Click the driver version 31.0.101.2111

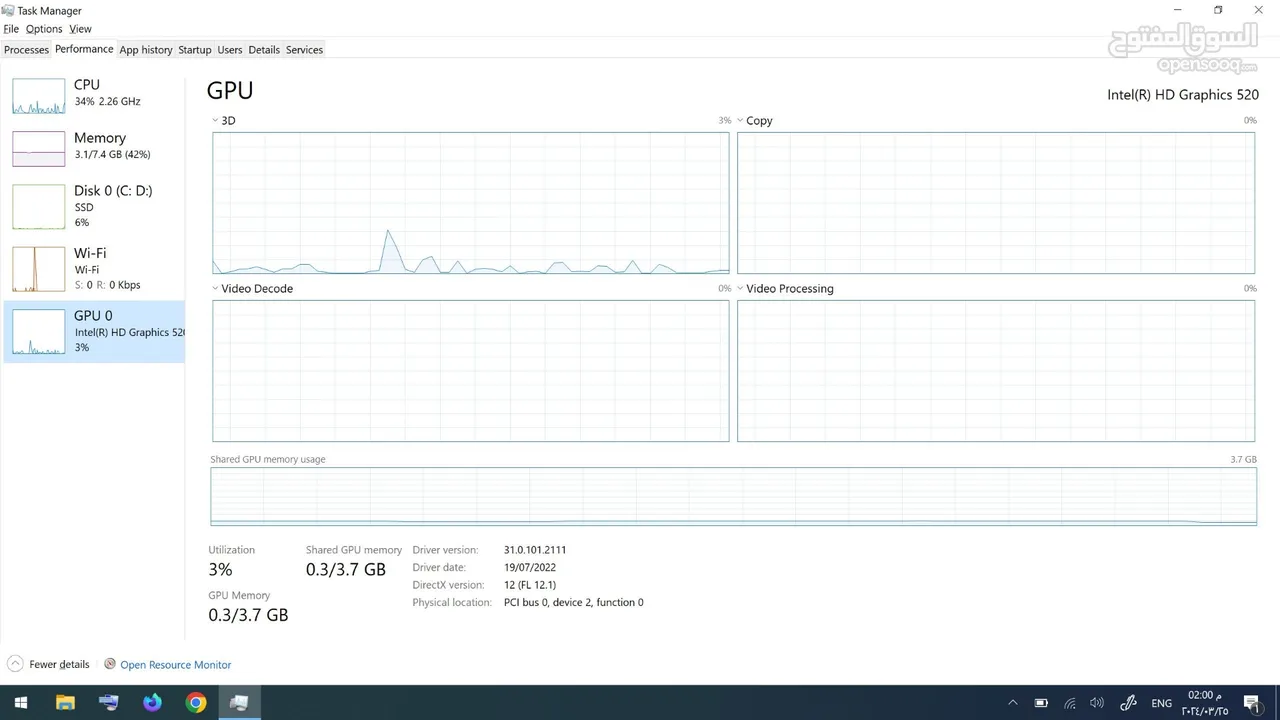pos(535,550)
